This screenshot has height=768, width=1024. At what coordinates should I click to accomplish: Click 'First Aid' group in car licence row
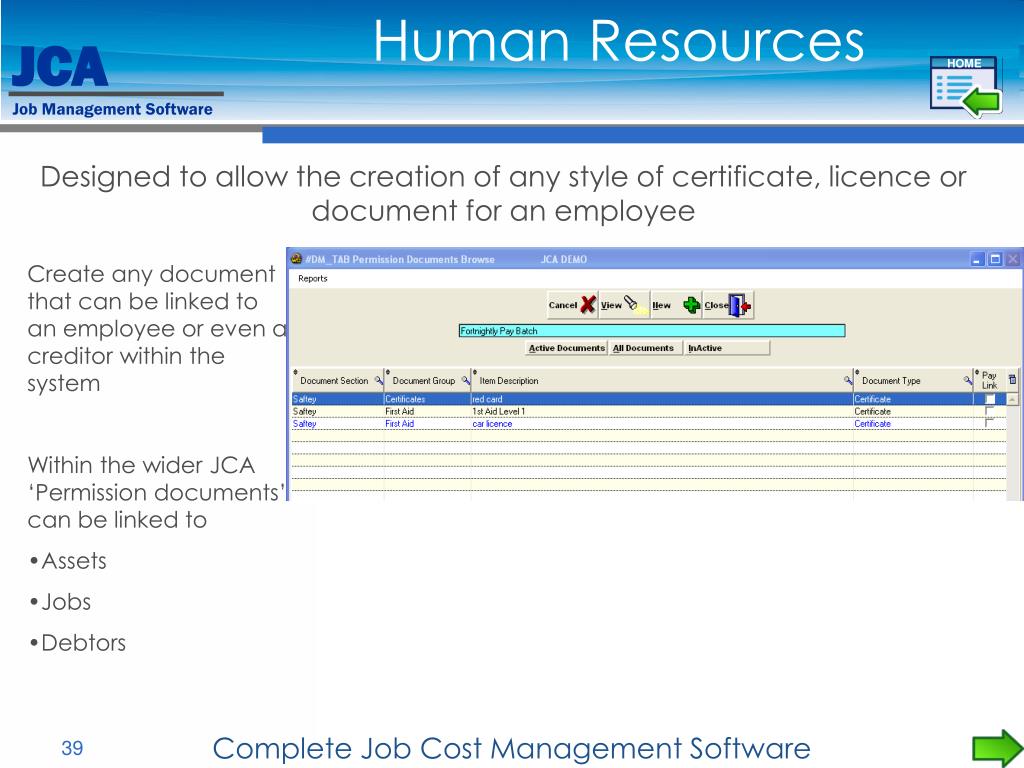click(x=399, y=424)
